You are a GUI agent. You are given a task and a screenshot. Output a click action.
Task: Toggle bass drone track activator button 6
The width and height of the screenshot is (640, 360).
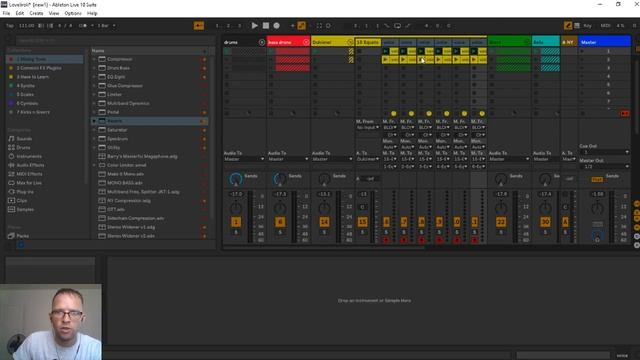point(280,222)
